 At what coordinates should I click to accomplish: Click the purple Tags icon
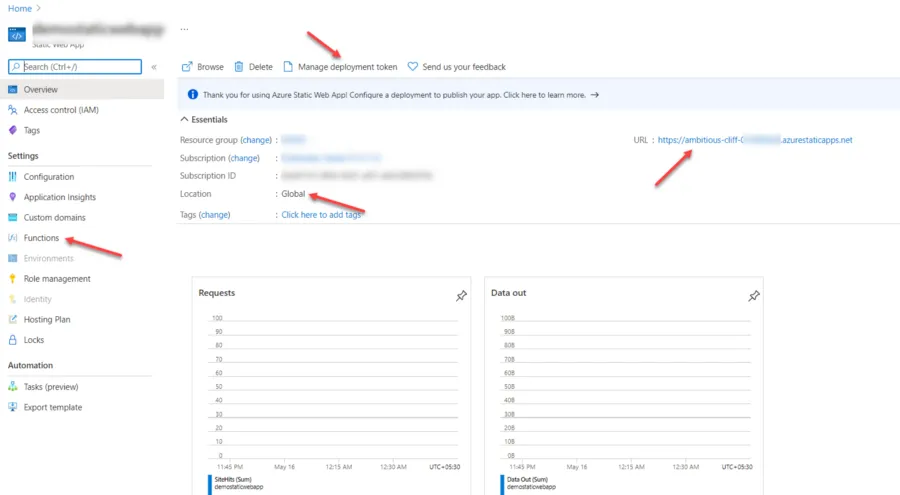click(13, 130)
